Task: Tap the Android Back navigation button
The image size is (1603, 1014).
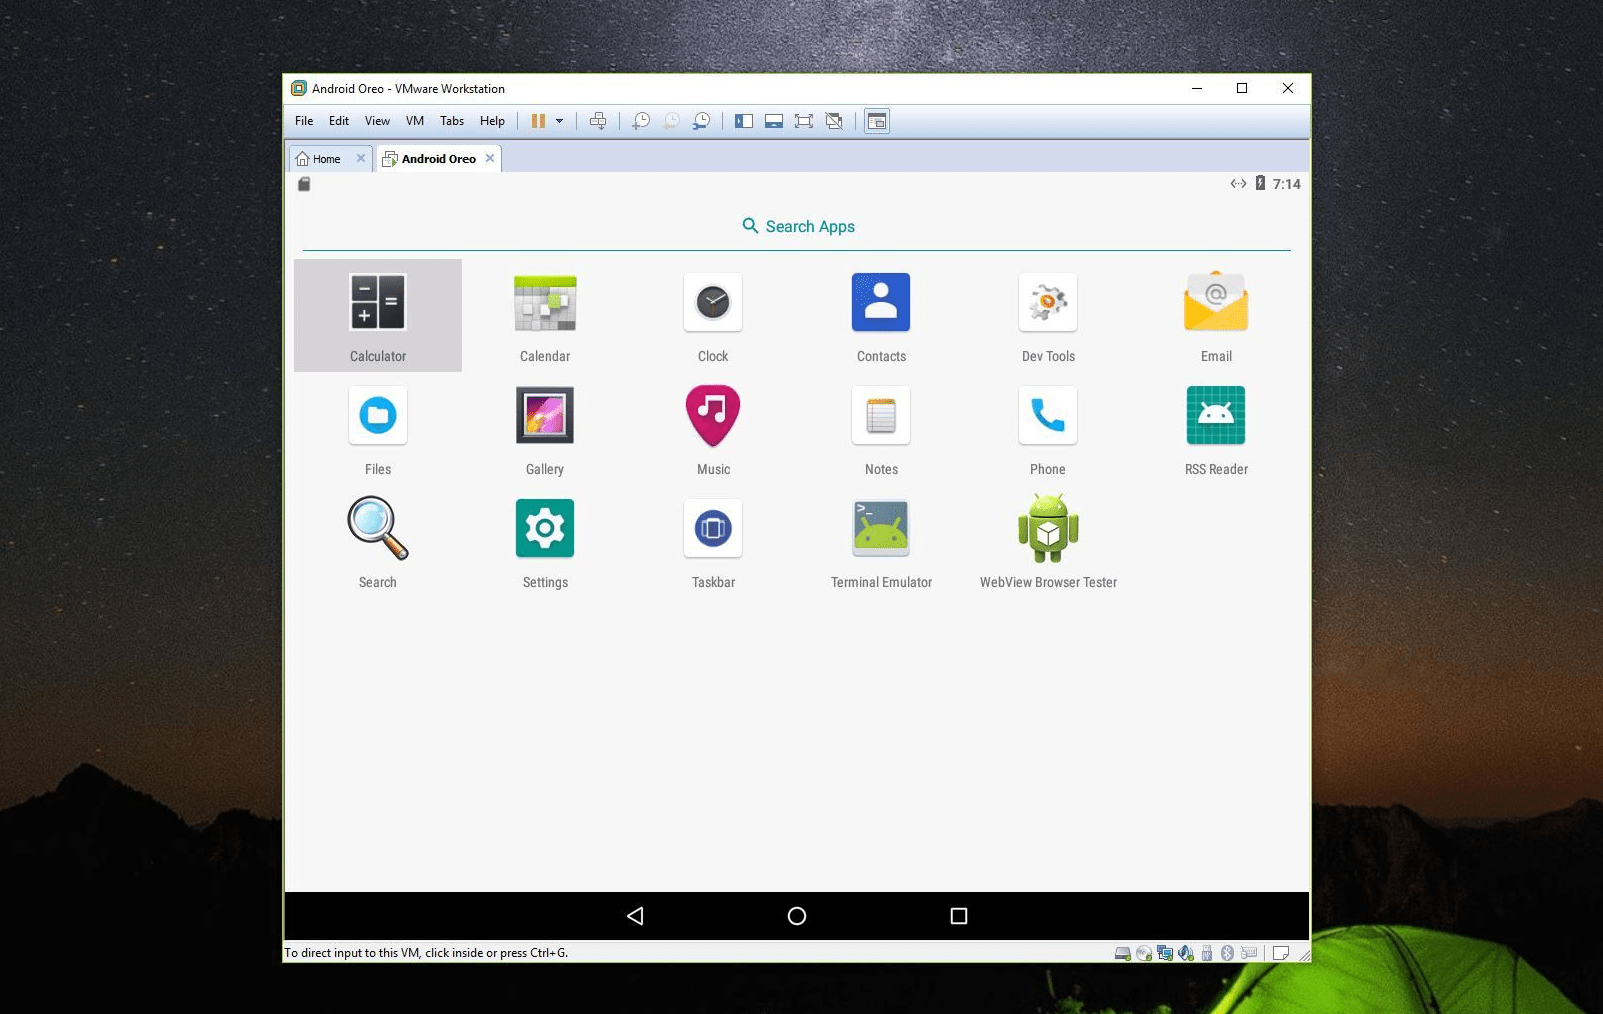Action: pos(635,916)
